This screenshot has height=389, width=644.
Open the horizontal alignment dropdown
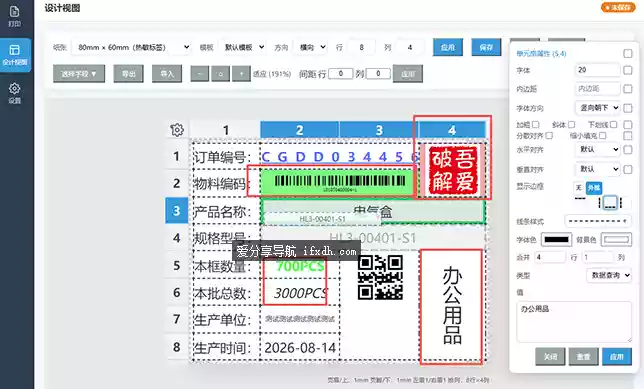click(598, 149)
